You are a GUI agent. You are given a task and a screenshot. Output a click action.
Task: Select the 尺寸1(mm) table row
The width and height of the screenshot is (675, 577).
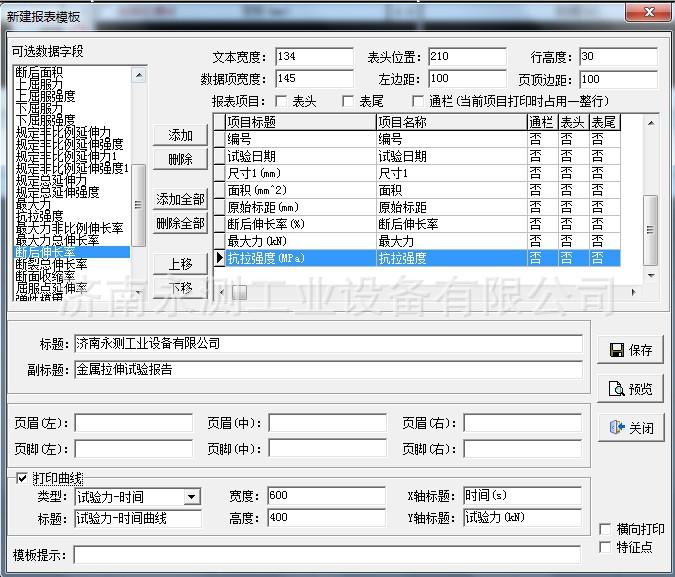[x=417, y=173]
